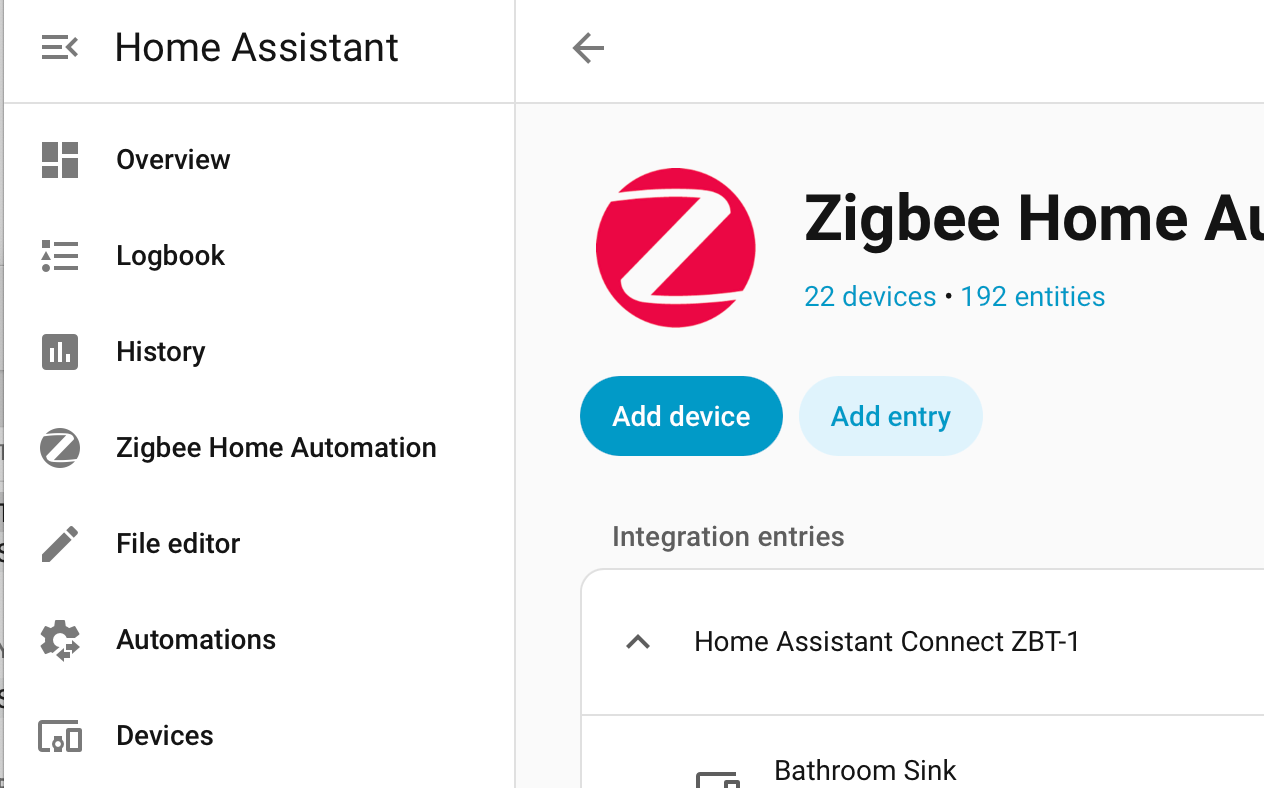Click the red Zigbee logo
This screenshot has width=1264, height=788.
[676, 247]
